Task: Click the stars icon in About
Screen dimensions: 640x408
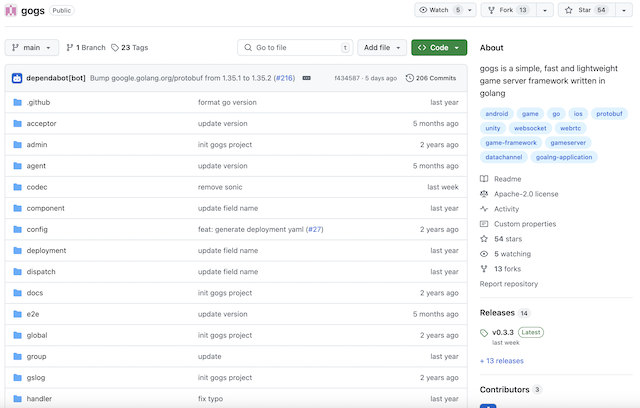Action: [484, 239]
